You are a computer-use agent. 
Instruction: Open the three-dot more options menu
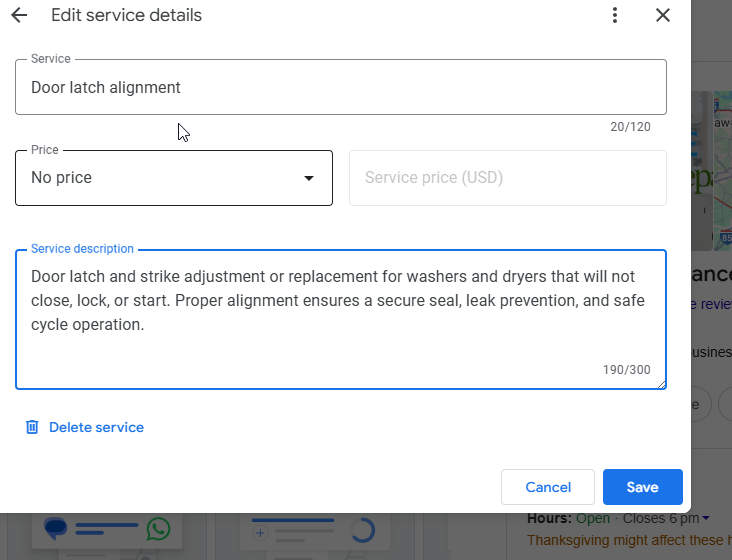[615, 15]
